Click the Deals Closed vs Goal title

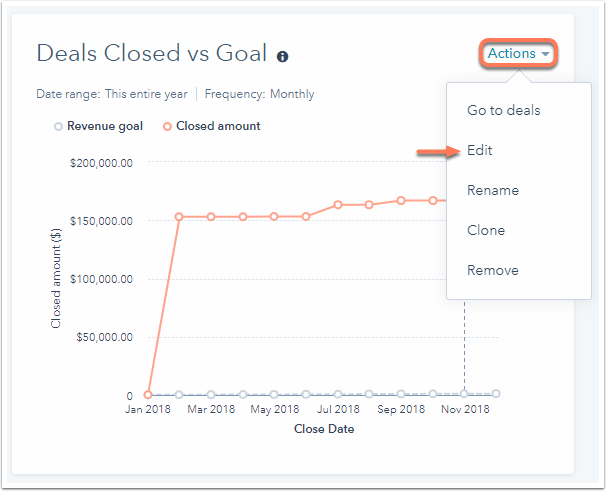click(x=152, y=54)
